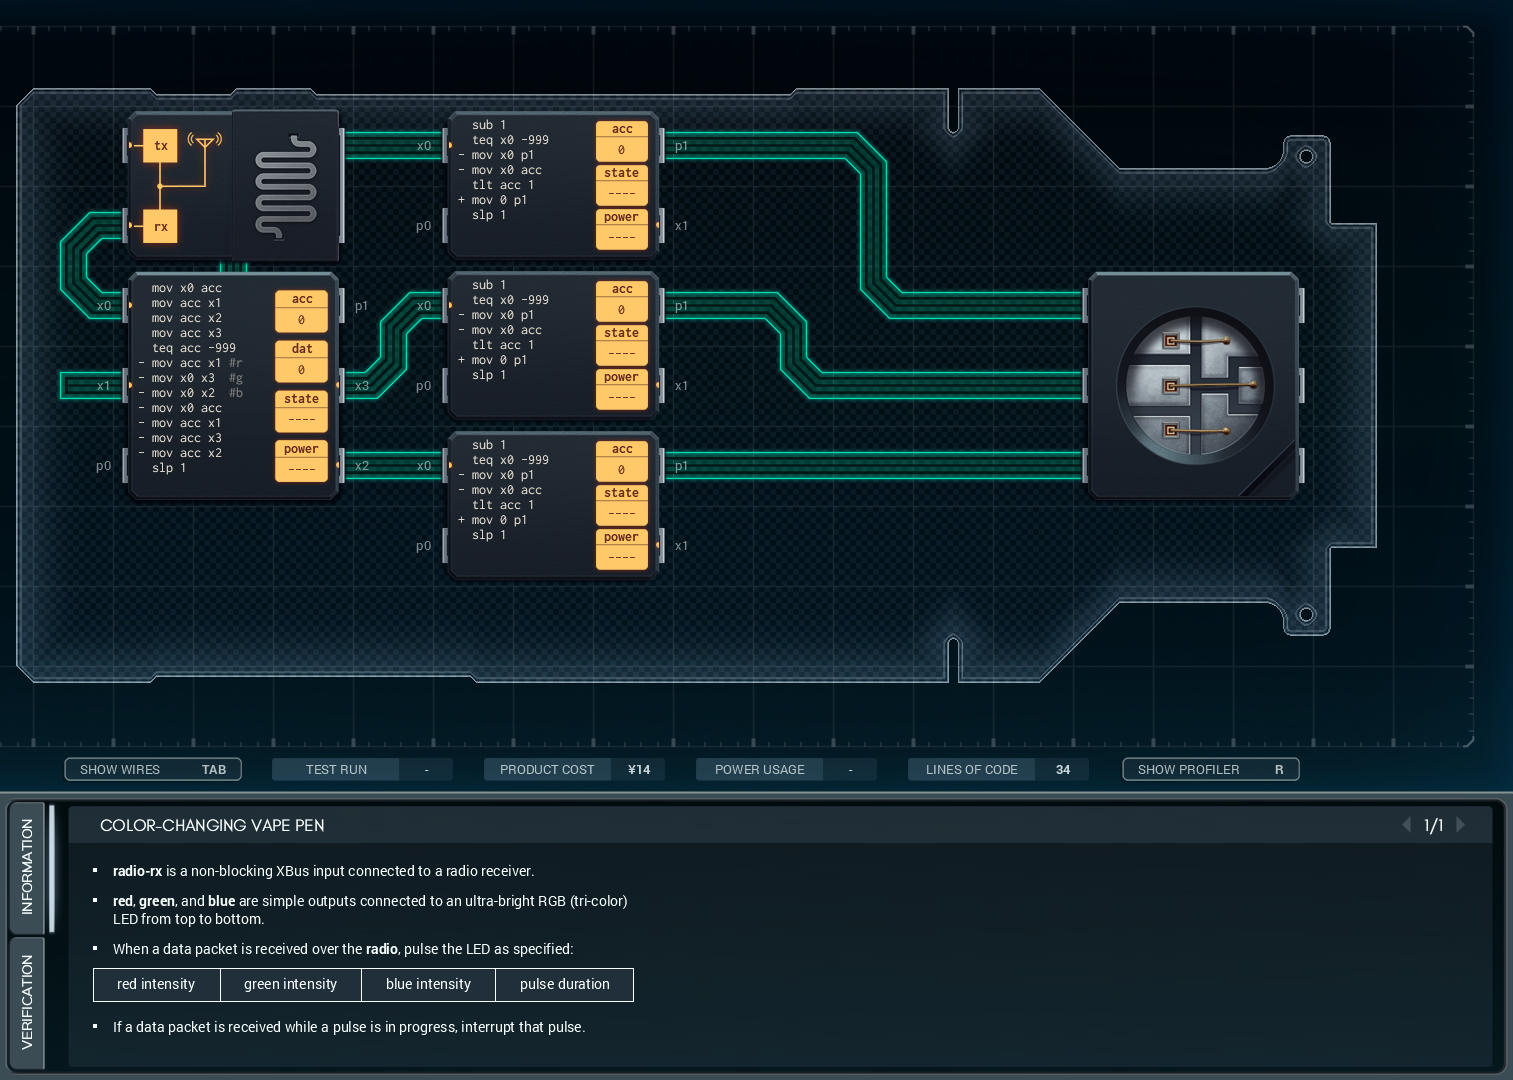Click the radio tx transmitter icon
The height and width of the screenshot is (1080, 1513).
(160, 146)
